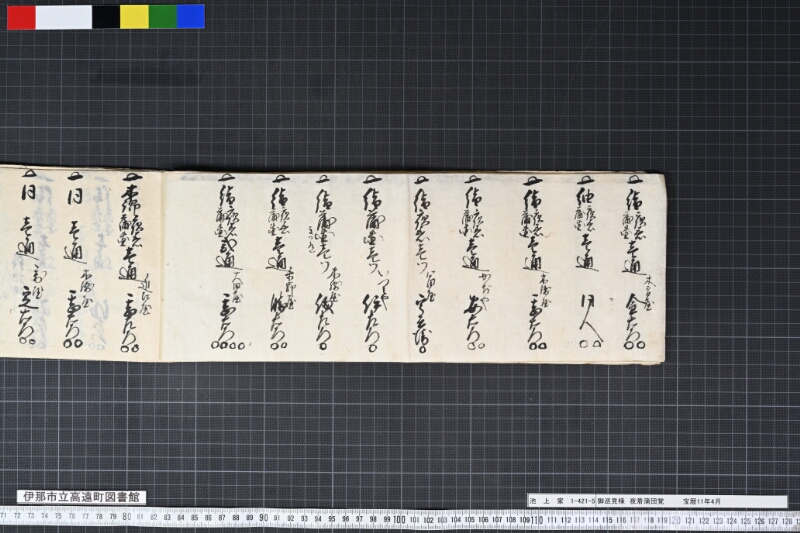
Task: Click the 80 mark on the ruler
Action: tap(127, 517)
